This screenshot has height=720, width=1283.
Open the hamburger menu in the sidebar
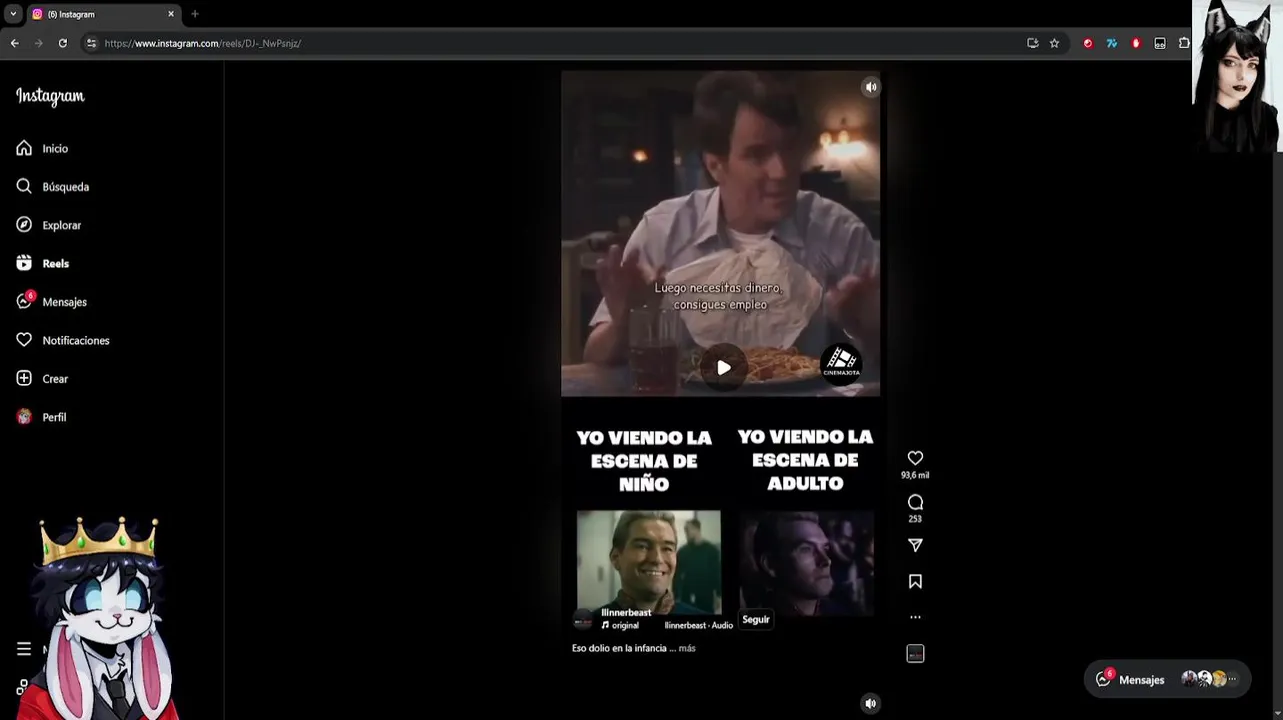coord(24,649)
